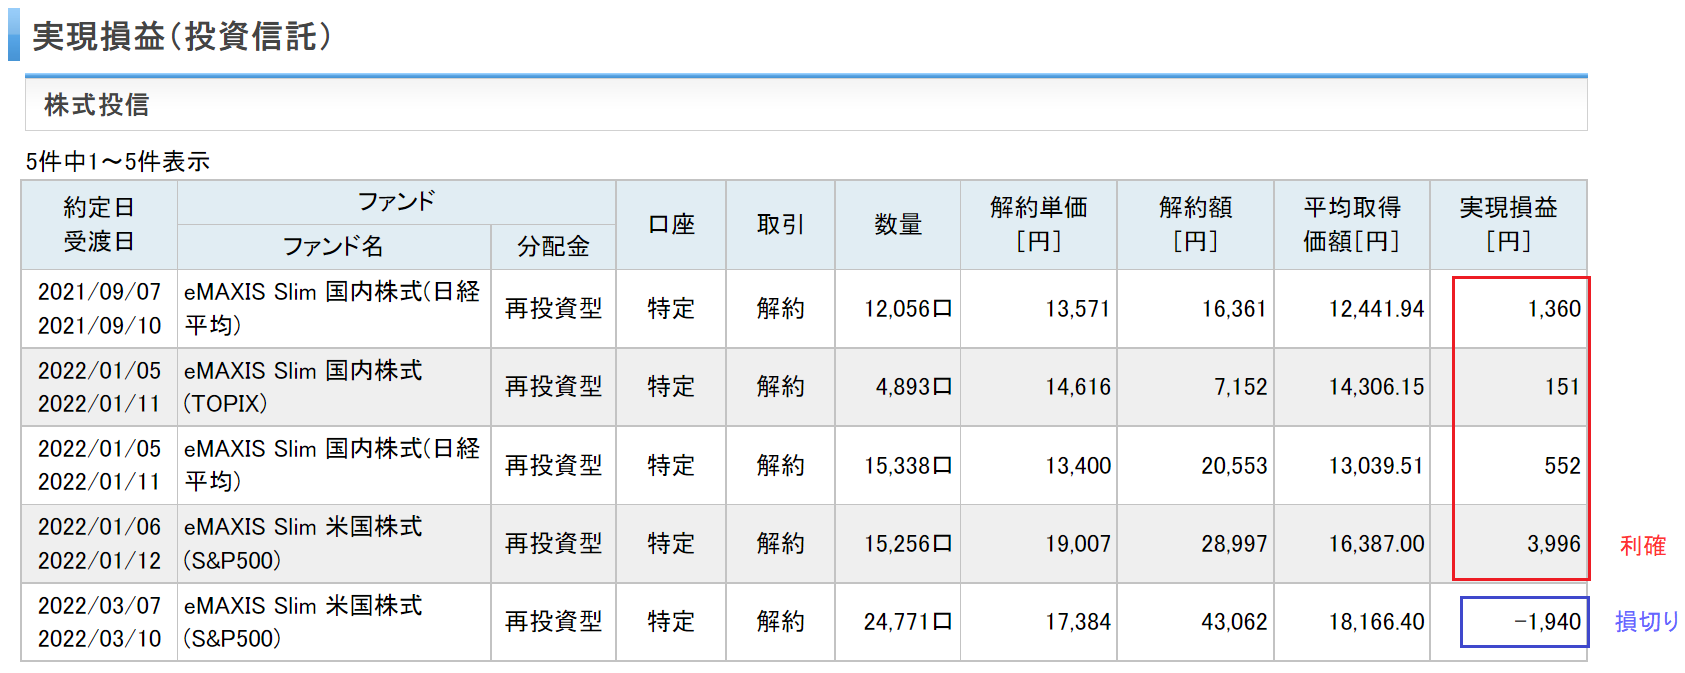Viewport: 1685px width, 673px height.
Task: Click the 解約額 value 16,361
Action: tap(1234, 309)
